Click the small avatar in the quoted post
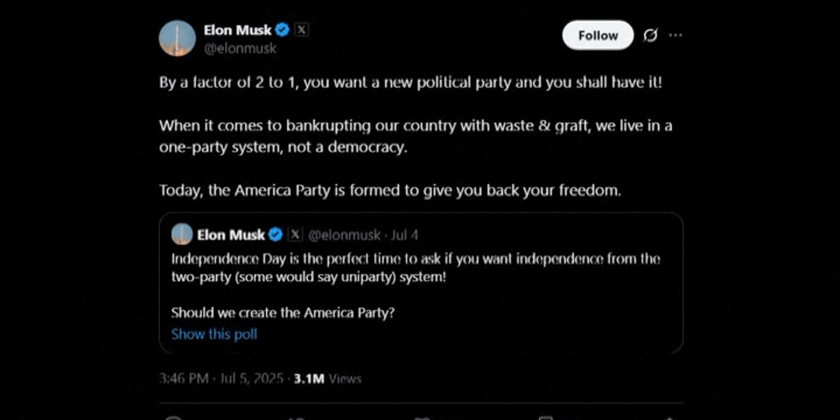 coord(182,235)
